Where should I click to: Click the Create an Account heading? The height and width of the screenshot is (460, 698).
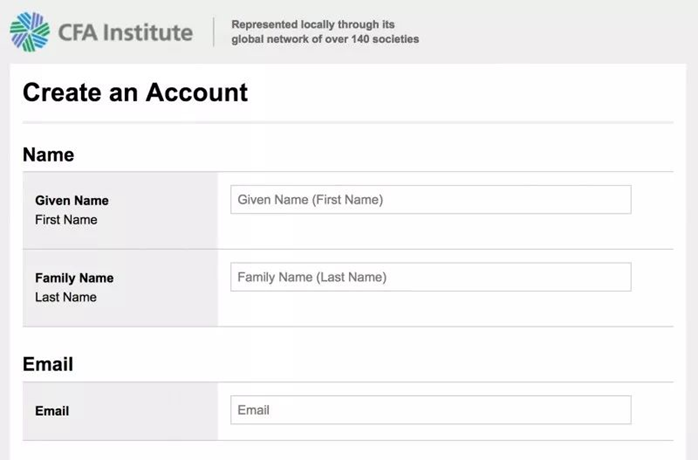(x=135, y=93)
